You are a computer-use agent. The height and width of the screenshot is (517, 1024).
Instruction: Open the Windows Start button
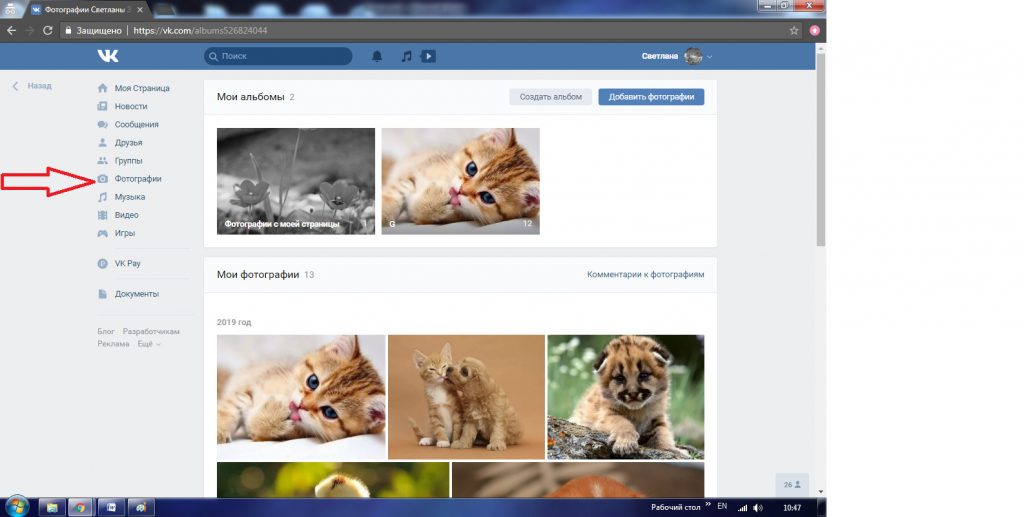pos(17,507)
